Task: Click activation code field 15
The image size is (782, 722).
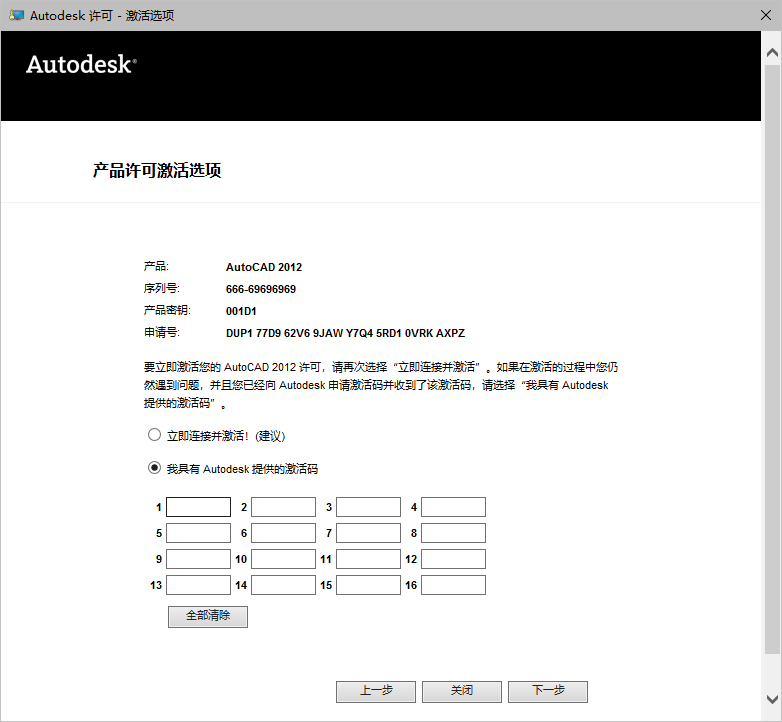Action: pos(369,585)
